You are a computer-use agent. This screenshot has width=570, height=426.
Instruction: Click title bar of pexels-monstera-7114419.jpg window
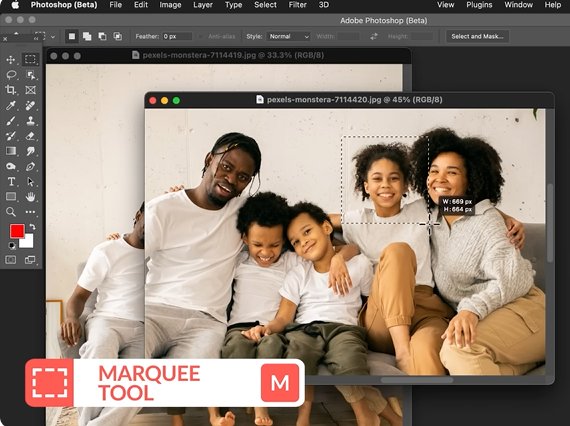tap(228, 56)
